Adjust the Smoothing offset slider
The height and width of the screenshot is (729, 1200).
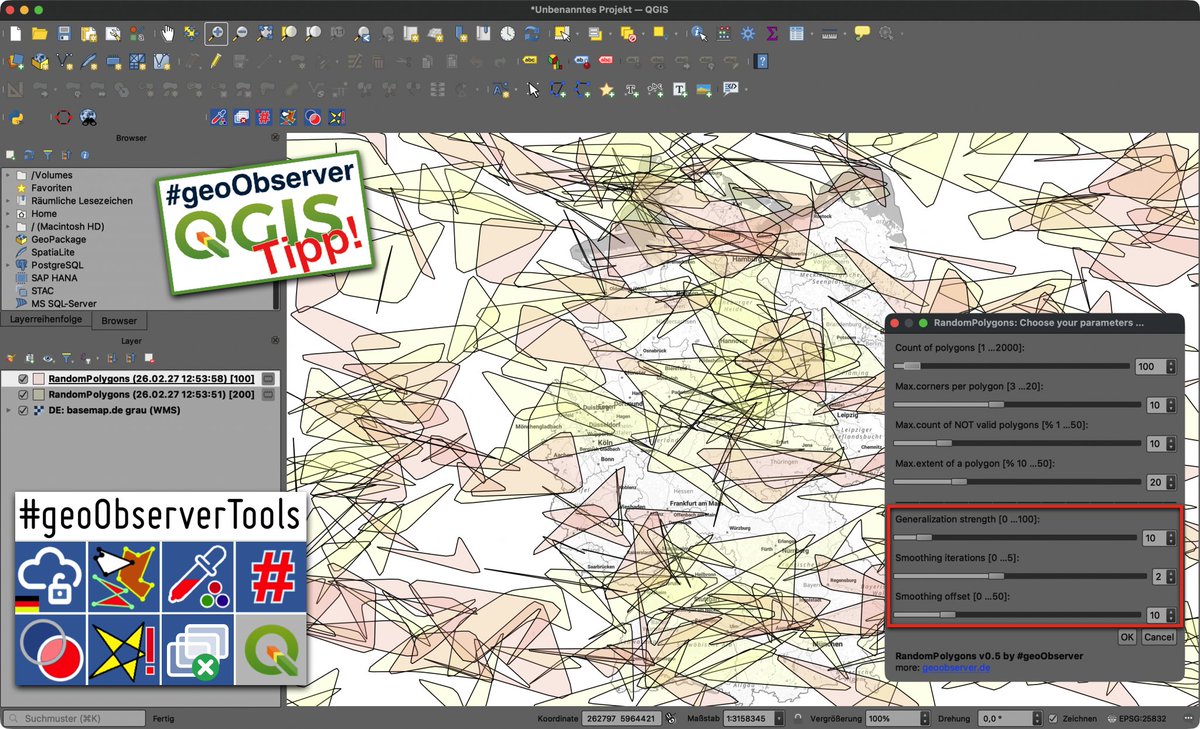coord(1015,615)
